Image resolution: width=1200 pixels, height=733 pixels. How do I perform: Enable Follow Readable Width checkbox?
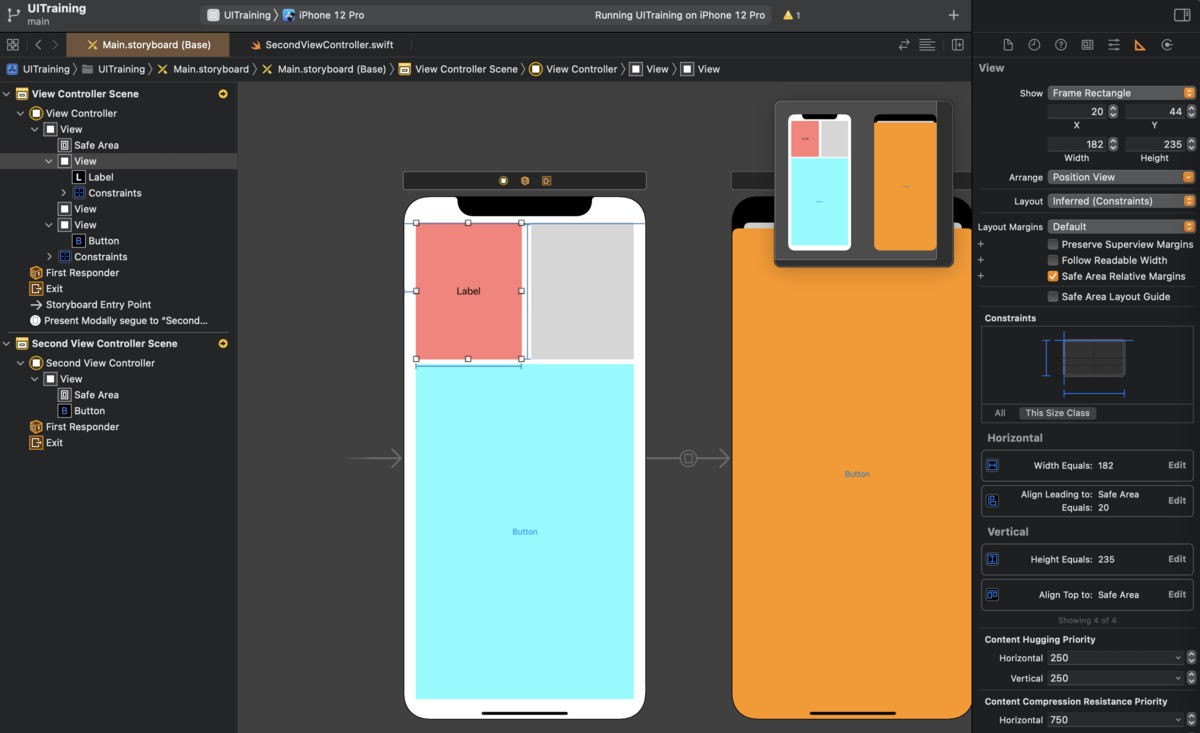click(x=1053, y=260)
